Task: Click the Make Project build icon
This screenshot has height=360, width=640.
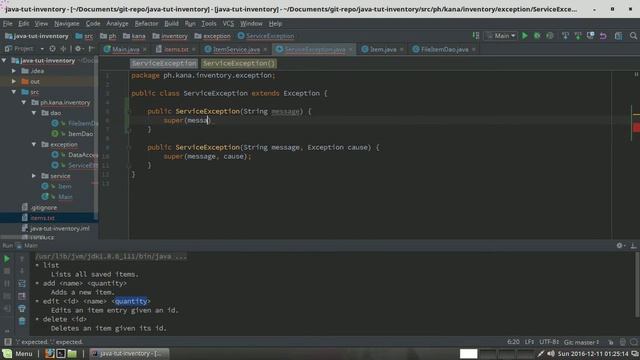Action: click(x=476, y=36)
